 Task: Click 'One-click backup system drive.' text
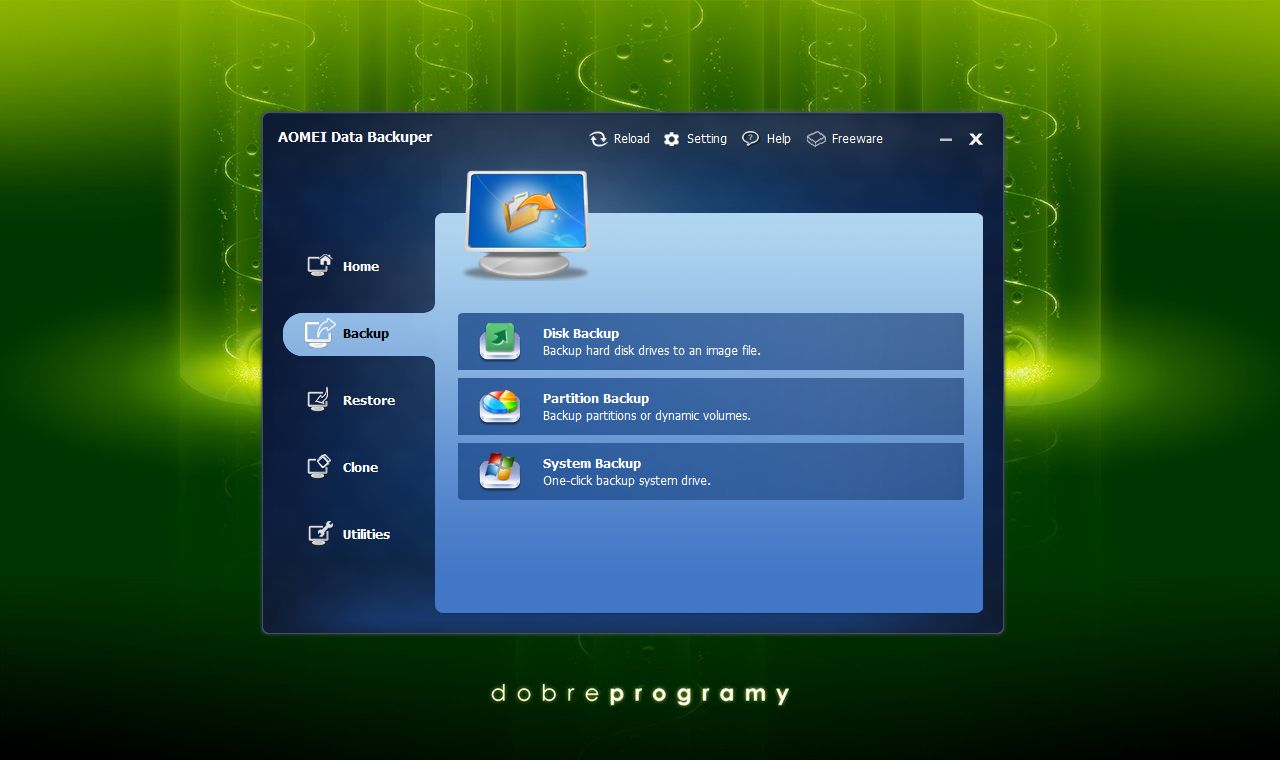tap(627, 481)
